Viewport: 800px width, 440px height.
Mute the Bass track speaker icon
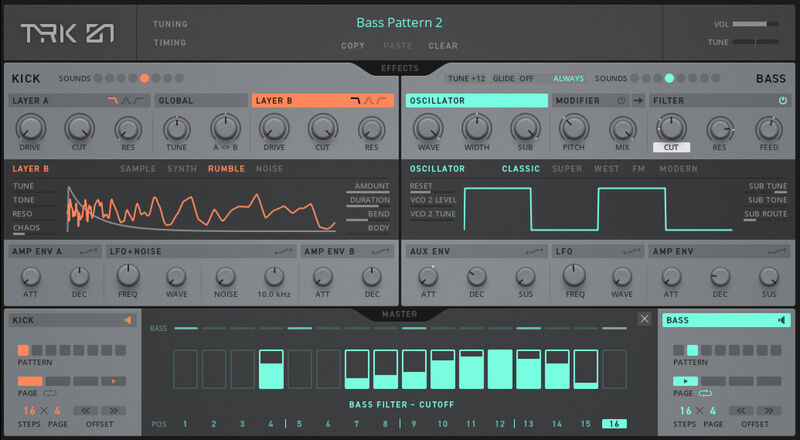point(781,320)
